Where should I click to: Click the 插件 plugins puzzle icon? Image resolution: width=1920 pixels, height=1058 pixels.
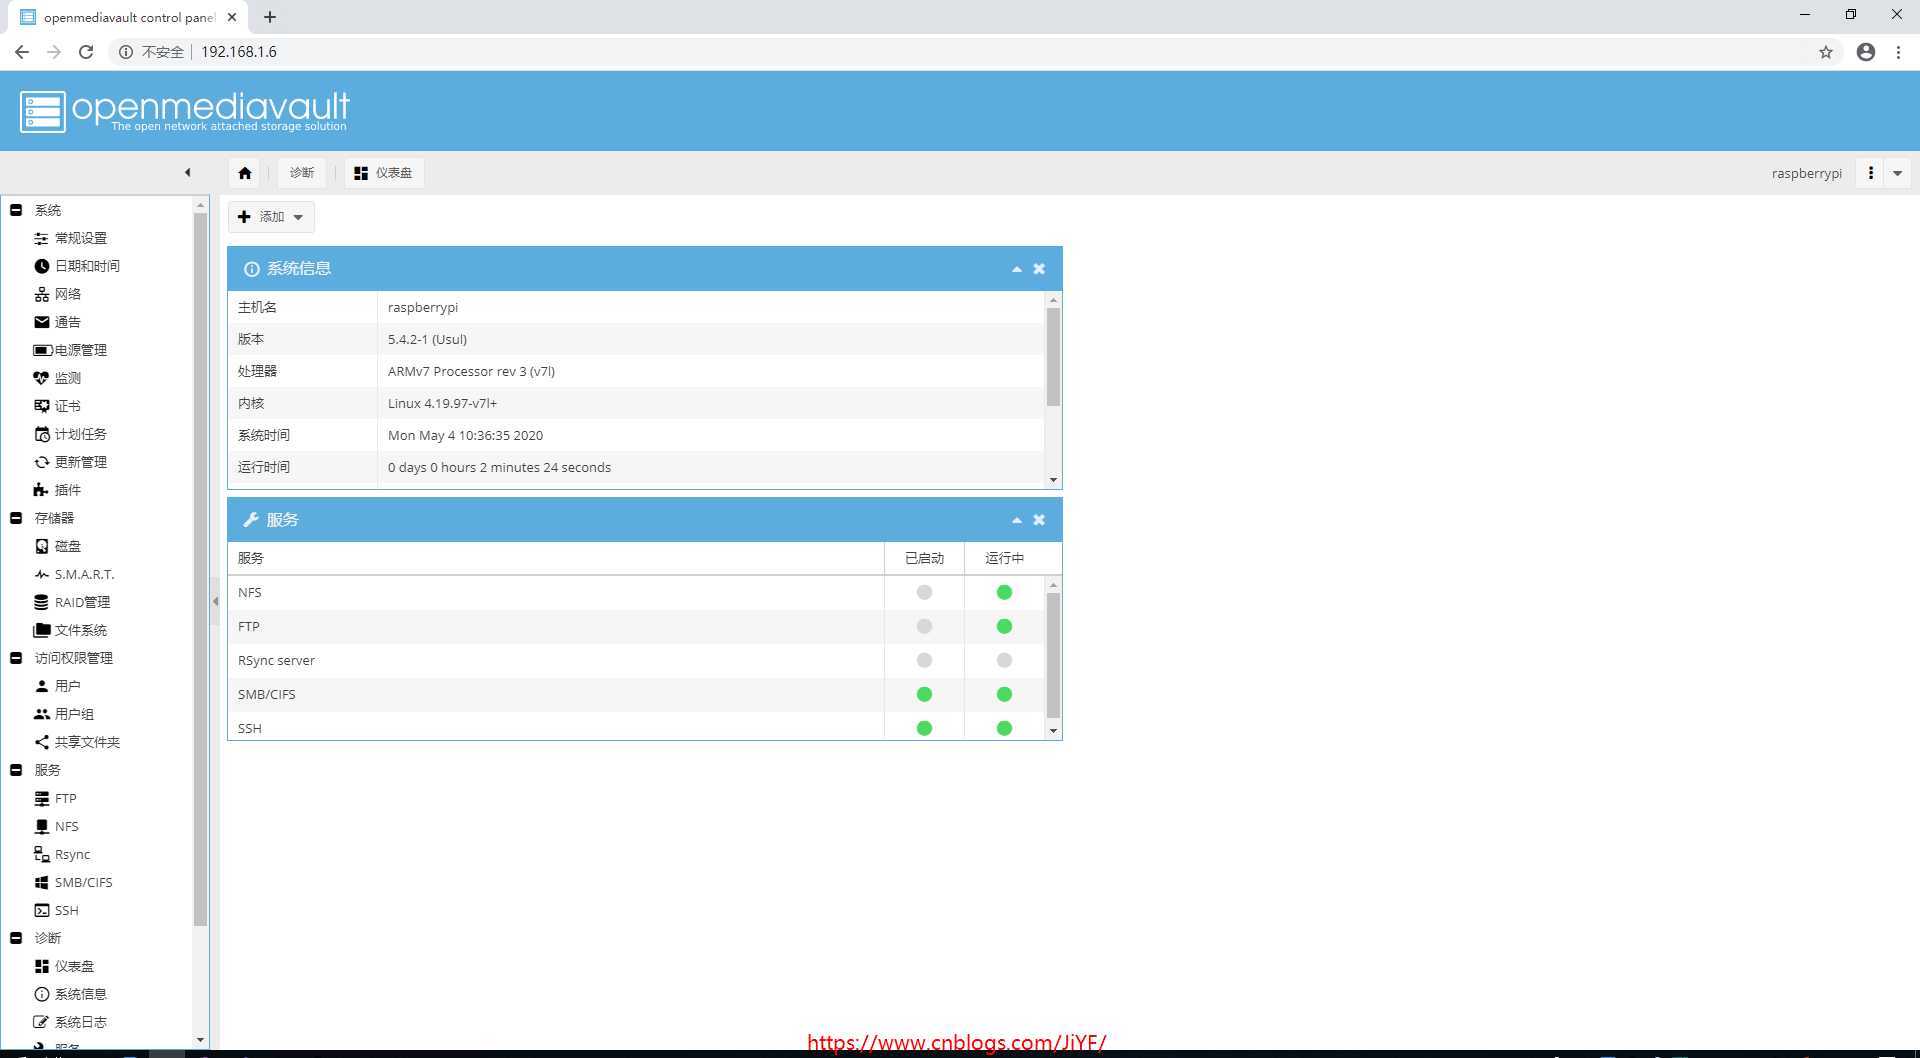41,490
